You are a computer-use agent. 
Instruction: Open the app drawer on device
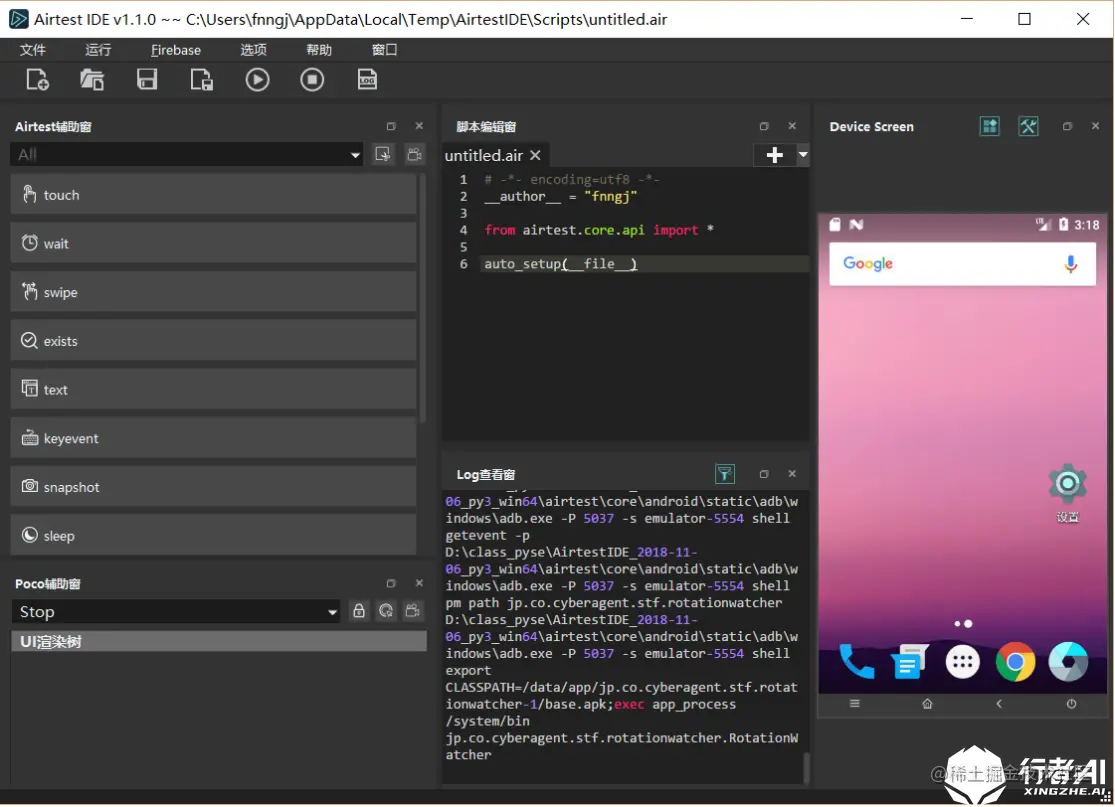coord(962,662)
